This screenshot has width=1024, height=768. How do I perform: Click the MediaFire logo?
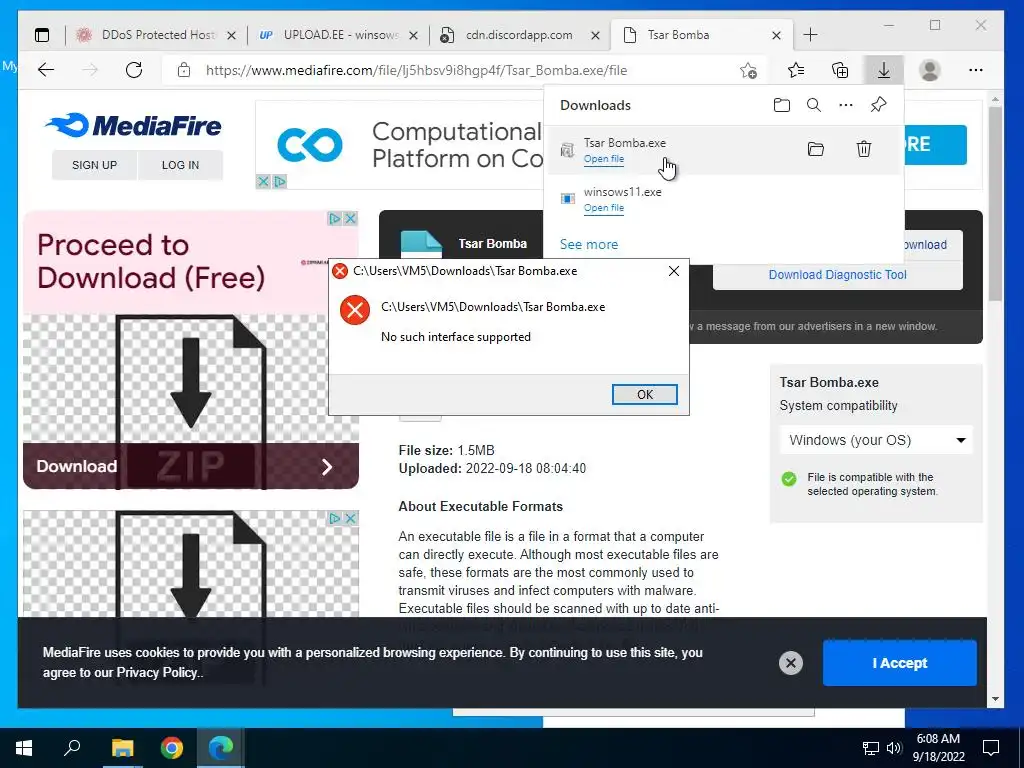pos(134,125)
